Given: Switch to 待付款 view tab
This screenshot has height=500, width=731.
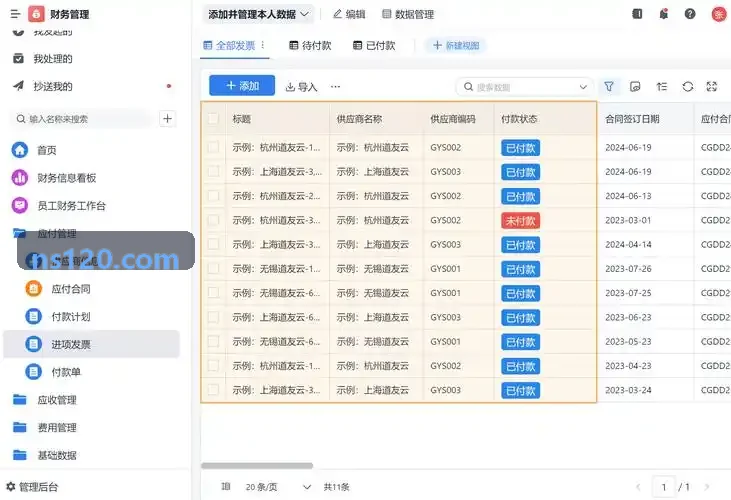Looking at the screenshot, I should [310, 45].
